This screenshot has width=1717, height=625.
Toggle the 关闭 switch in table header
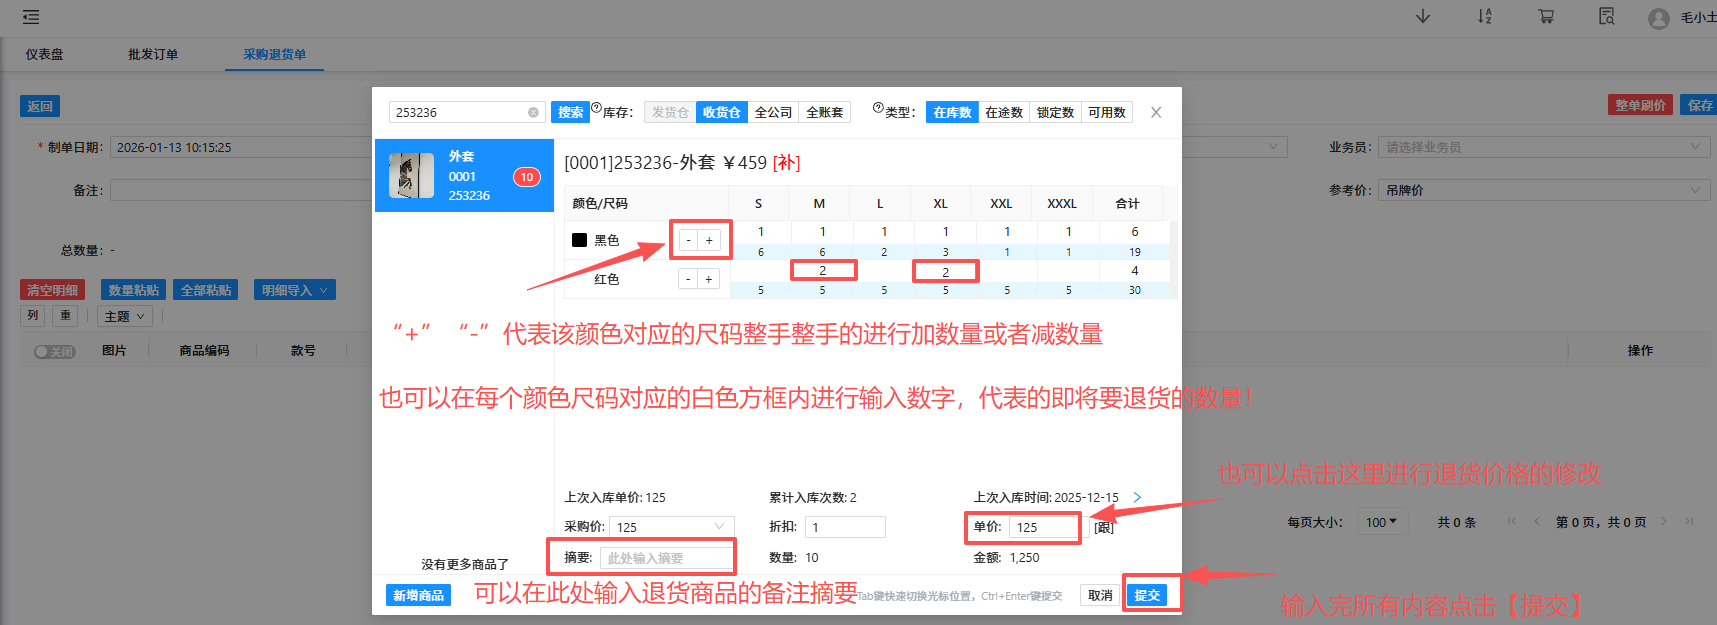[x=55, y=352]
